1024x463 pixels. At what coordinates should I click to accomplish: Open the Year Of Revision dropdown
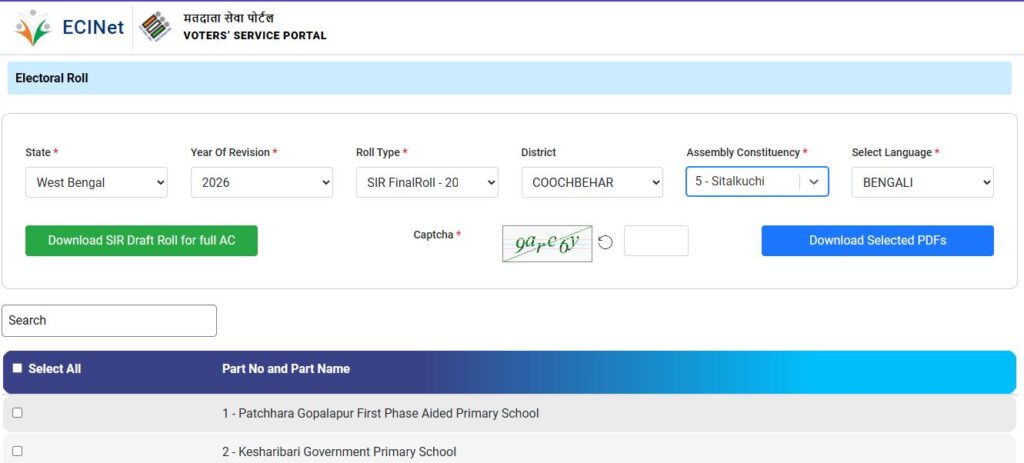[261, 182]
